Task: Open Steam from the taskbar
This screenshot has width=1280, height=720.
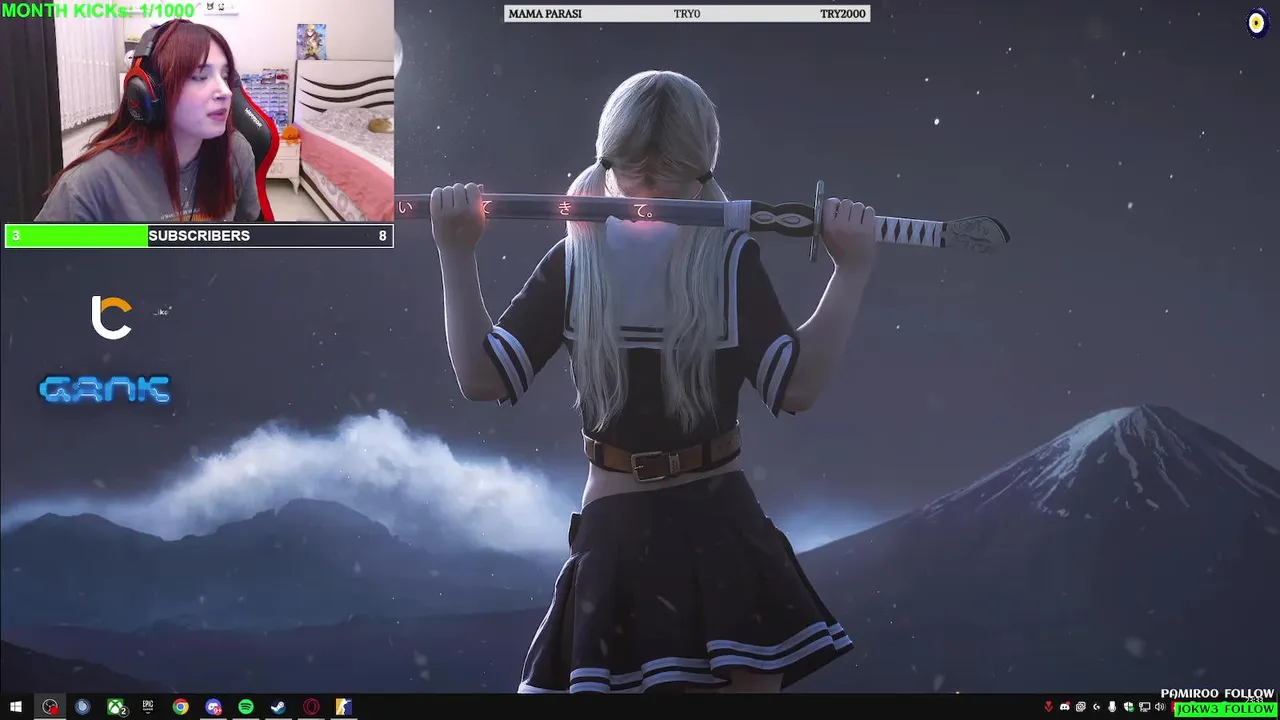Action: [278, 707]
